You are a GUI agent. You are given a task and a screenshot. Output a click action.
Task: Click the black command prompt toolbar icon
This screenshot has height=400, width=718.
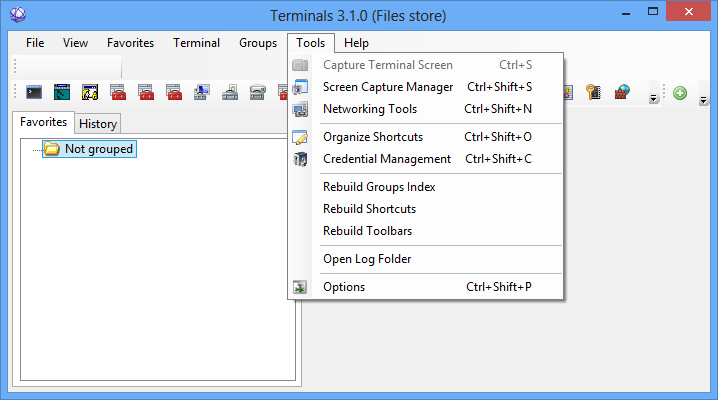point(34,93)
